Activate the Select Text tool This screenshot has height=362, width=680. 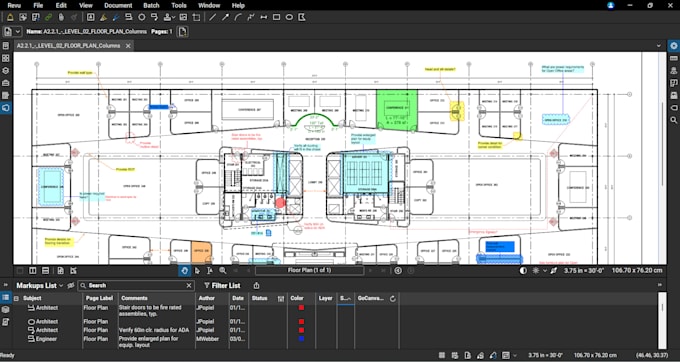pos(210,271)
